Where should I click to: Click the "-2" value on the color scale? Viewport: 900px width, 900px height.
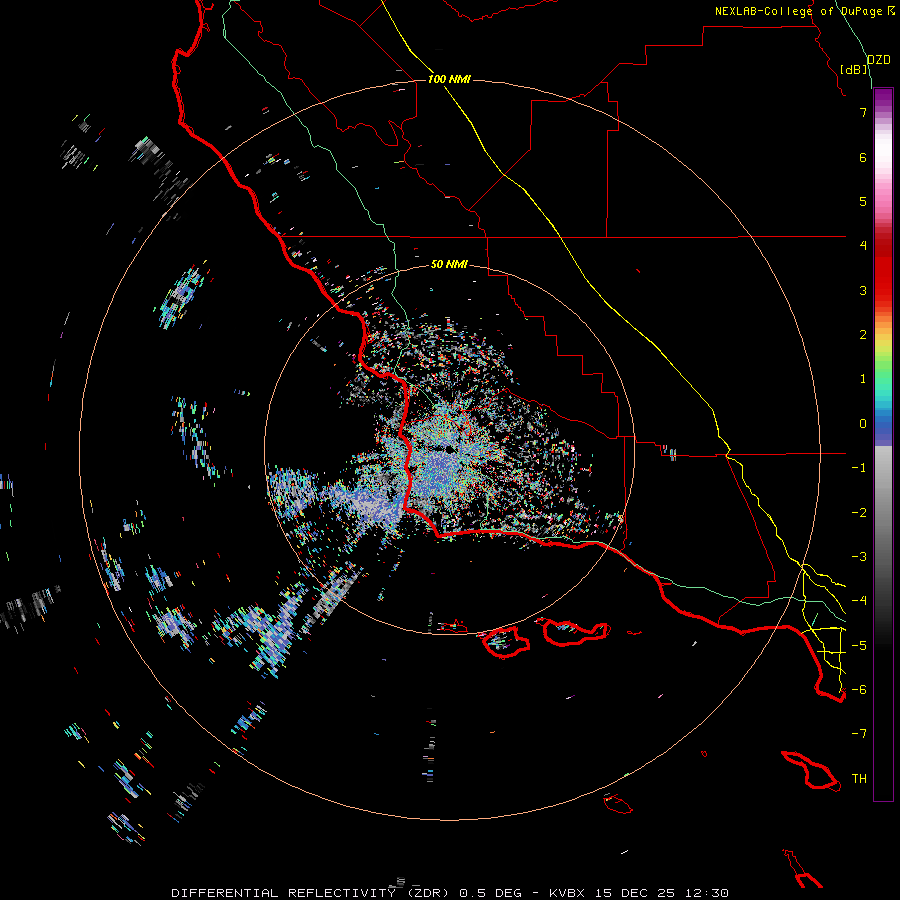859,513
